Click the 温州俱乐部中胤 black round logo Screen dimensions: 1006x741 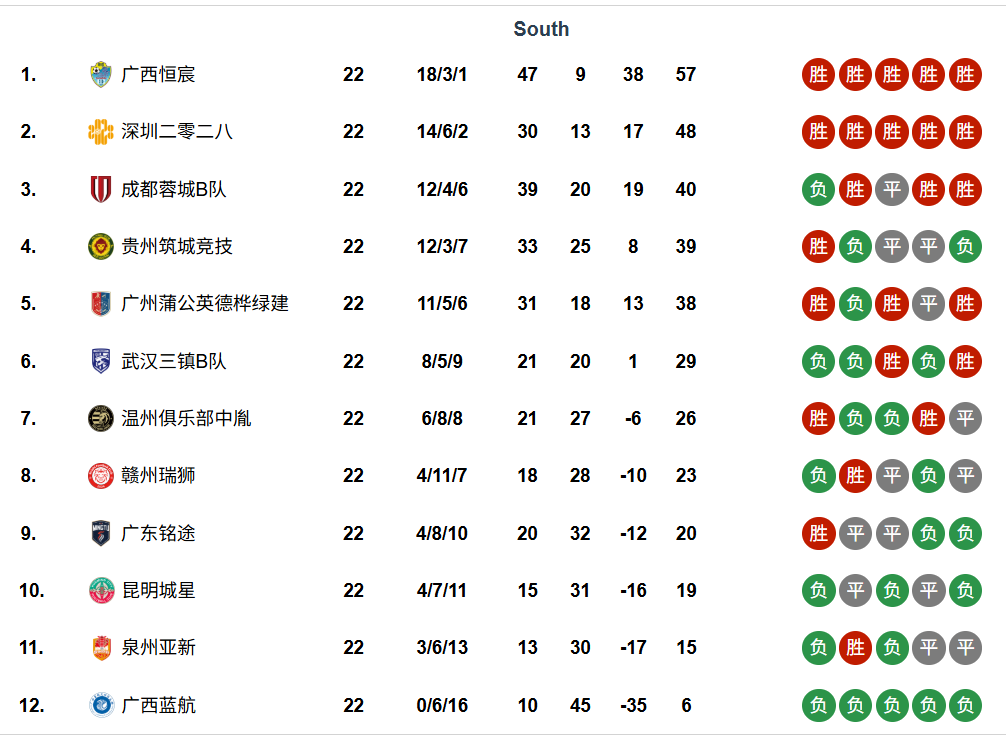[101, 418]
